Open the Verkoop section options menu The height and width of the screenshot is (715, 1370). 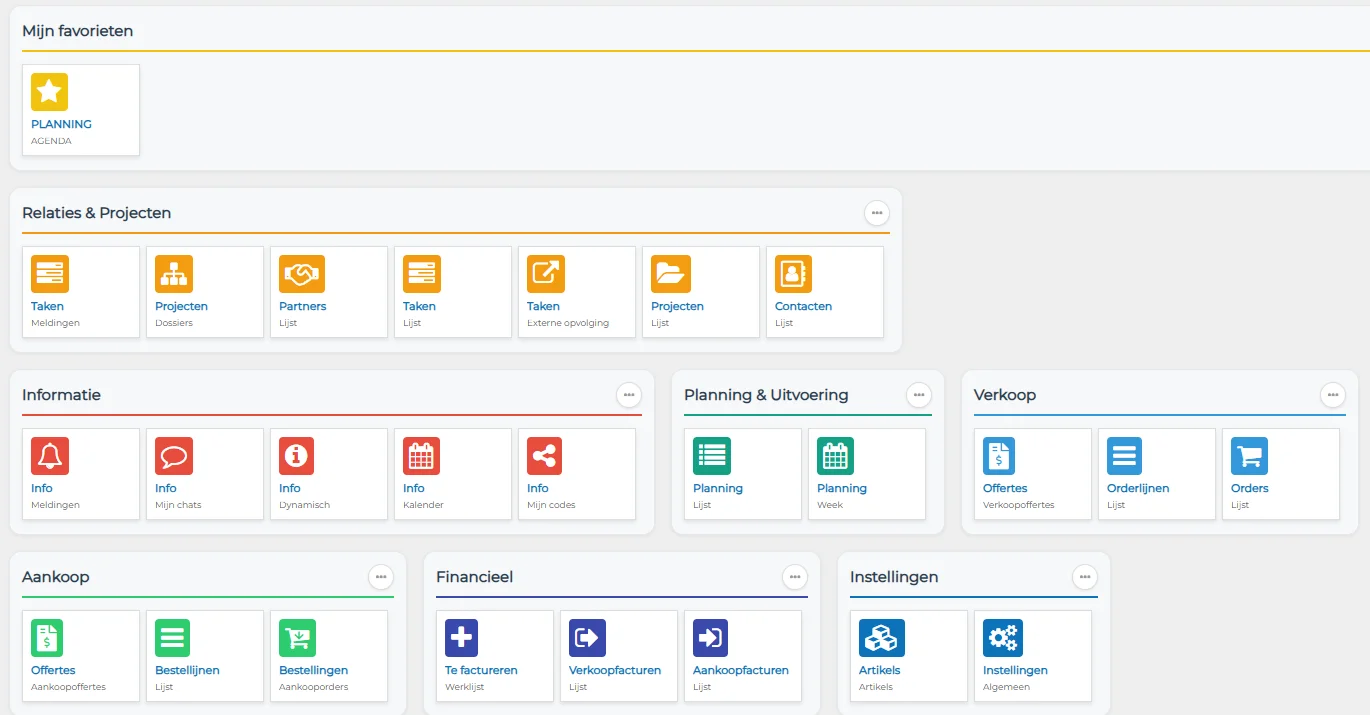1333,395
